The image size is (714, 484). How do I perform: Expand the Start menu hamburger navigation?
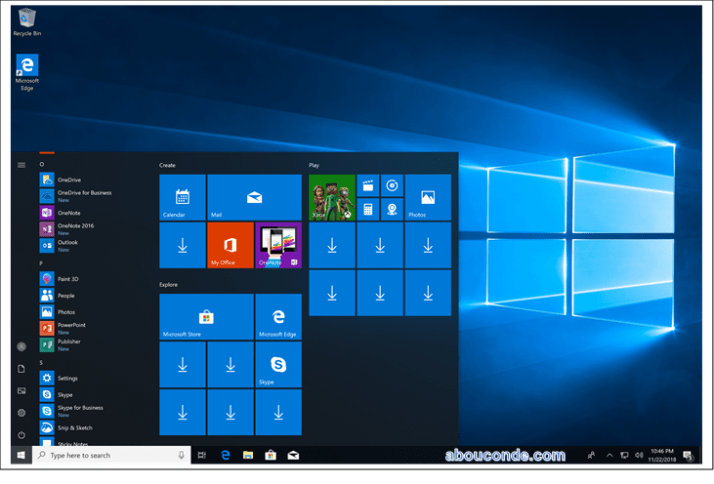pyautogui.click(x=21, y=165)
